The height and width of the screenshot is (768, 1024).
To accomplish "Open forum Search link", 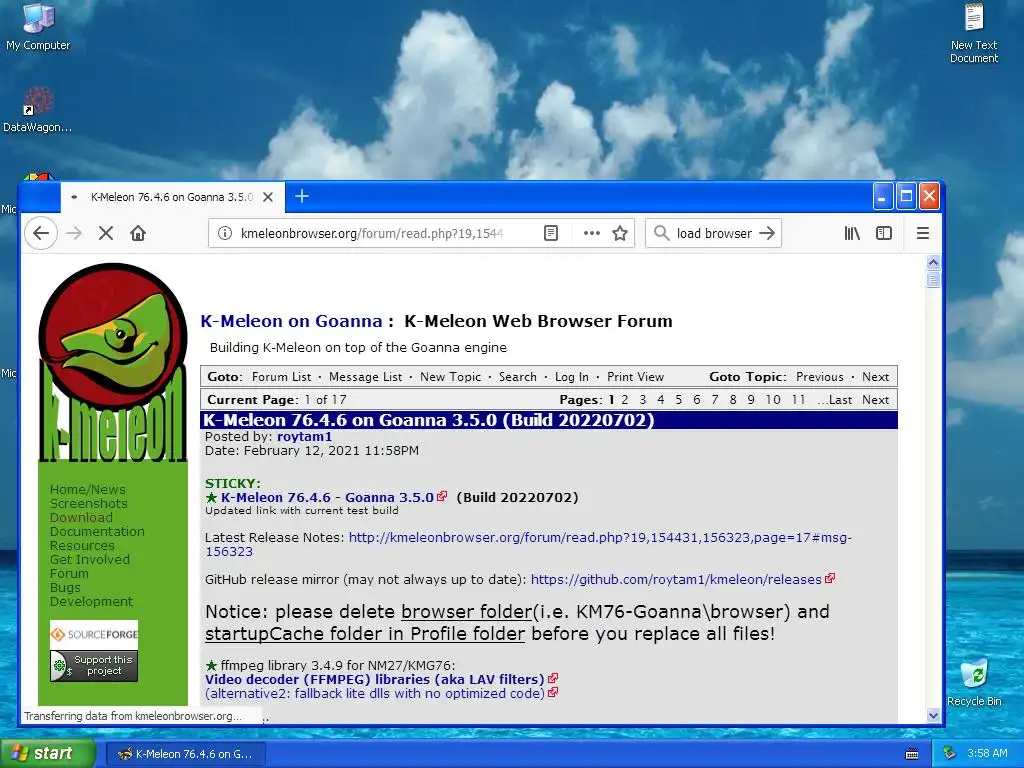I will coord(518,377).
